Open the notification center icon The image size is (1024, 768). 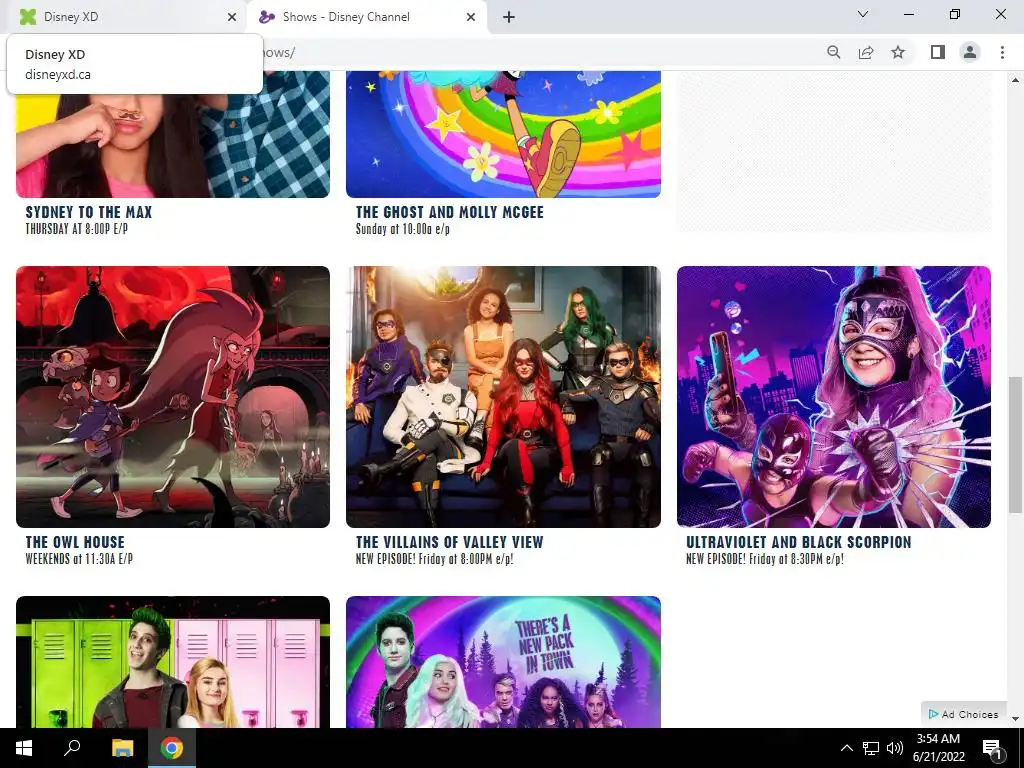click(x=991, y=748)
